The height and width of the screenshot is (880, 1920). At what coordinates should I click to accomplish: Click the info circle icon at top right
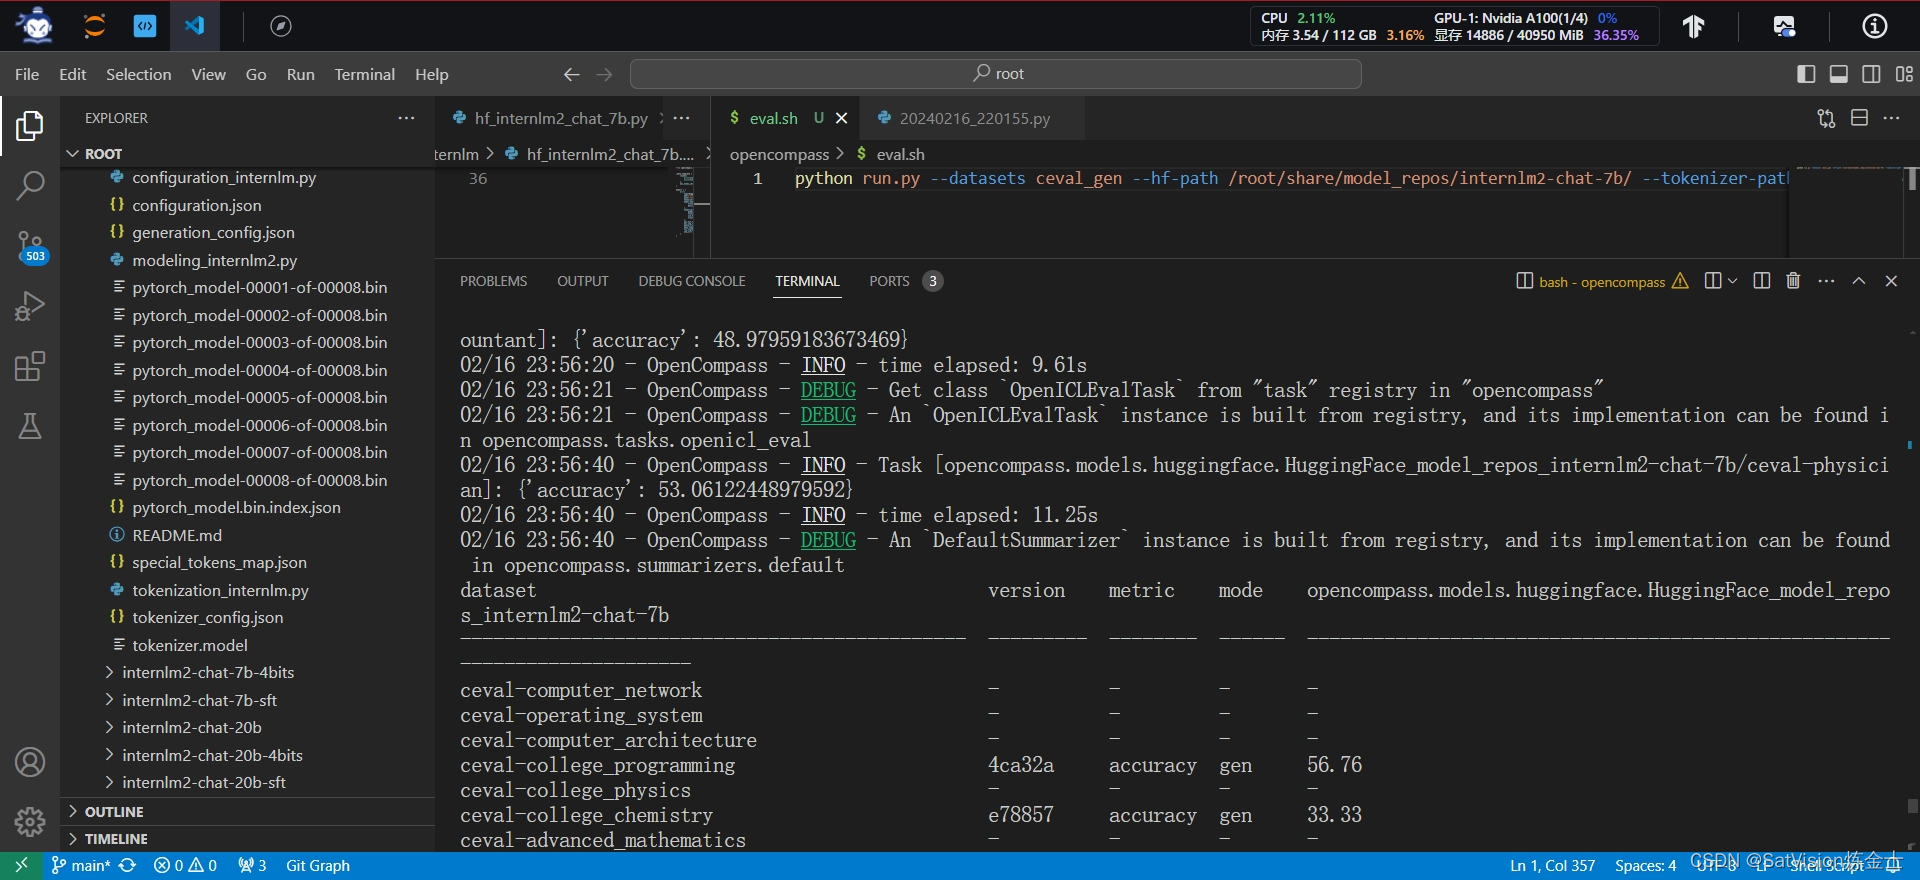tap(1875, 26)
